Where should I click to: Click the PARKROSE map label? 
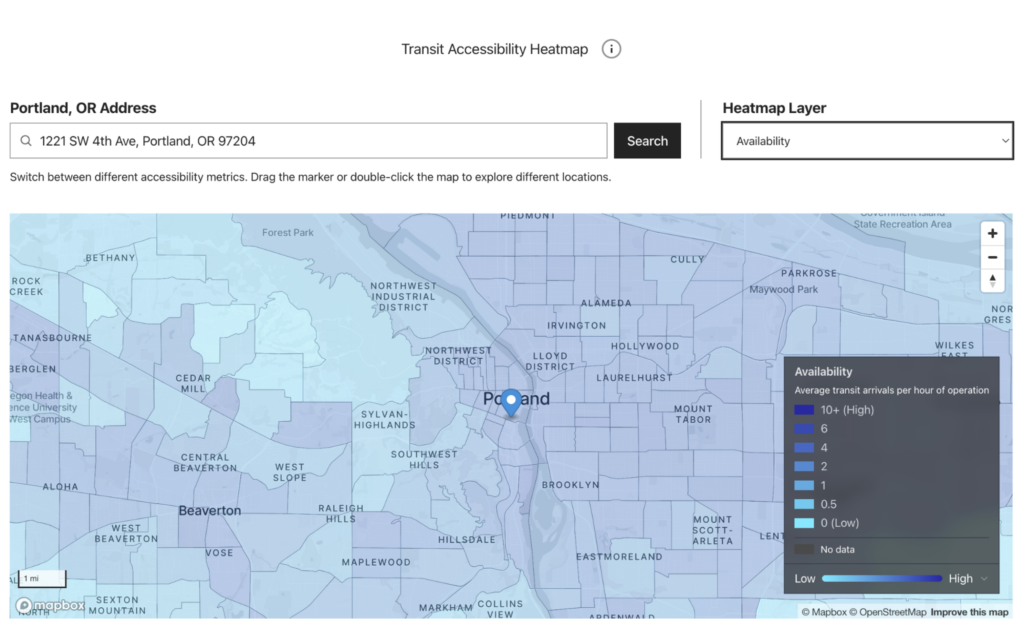[x=808, y=273]
